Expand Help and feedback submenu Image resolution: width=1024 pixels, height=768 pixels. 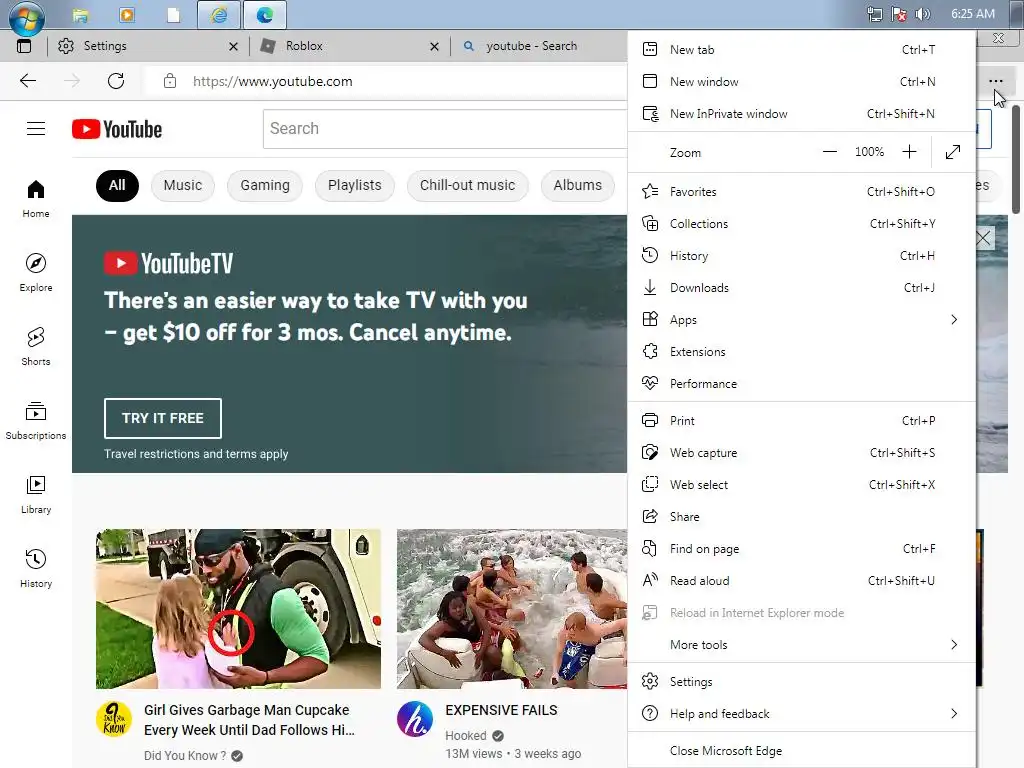click(801, 714)
